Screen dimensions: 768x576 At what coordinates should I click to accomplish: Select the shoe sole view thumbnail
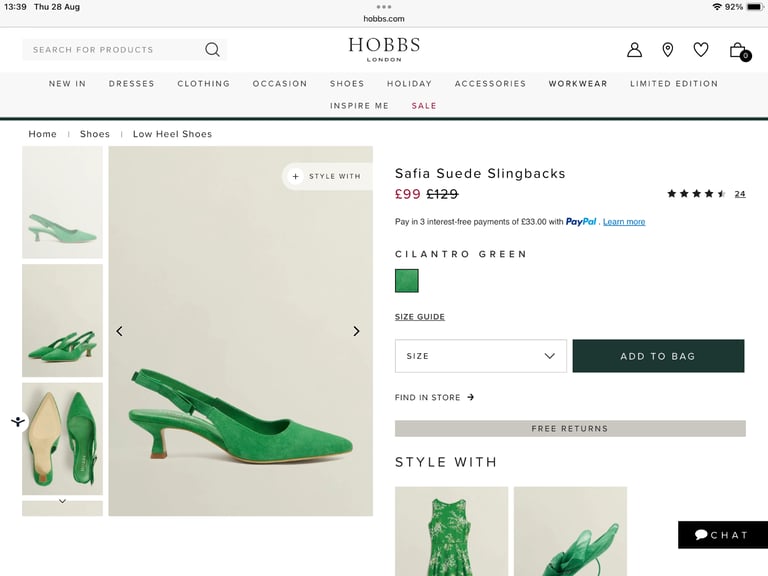(62, 439)
